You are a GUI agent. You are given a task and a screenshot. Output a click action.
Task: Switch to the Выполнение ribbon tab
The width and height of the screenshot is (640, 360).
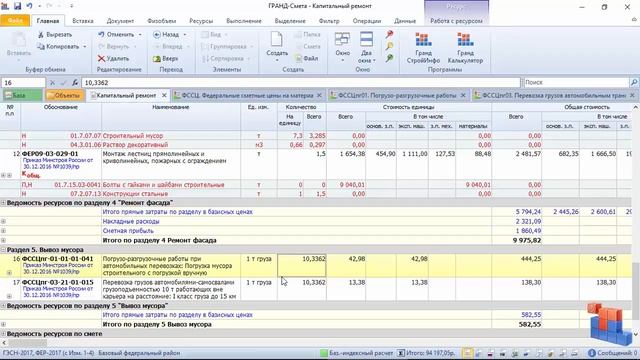point(244,21)
